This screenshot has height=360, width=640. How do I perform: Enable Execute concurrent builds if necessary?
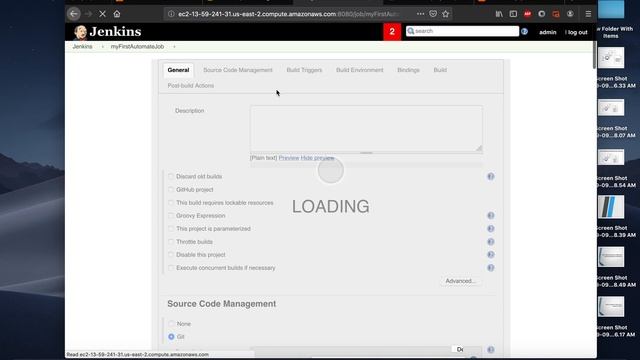point(171,268)
